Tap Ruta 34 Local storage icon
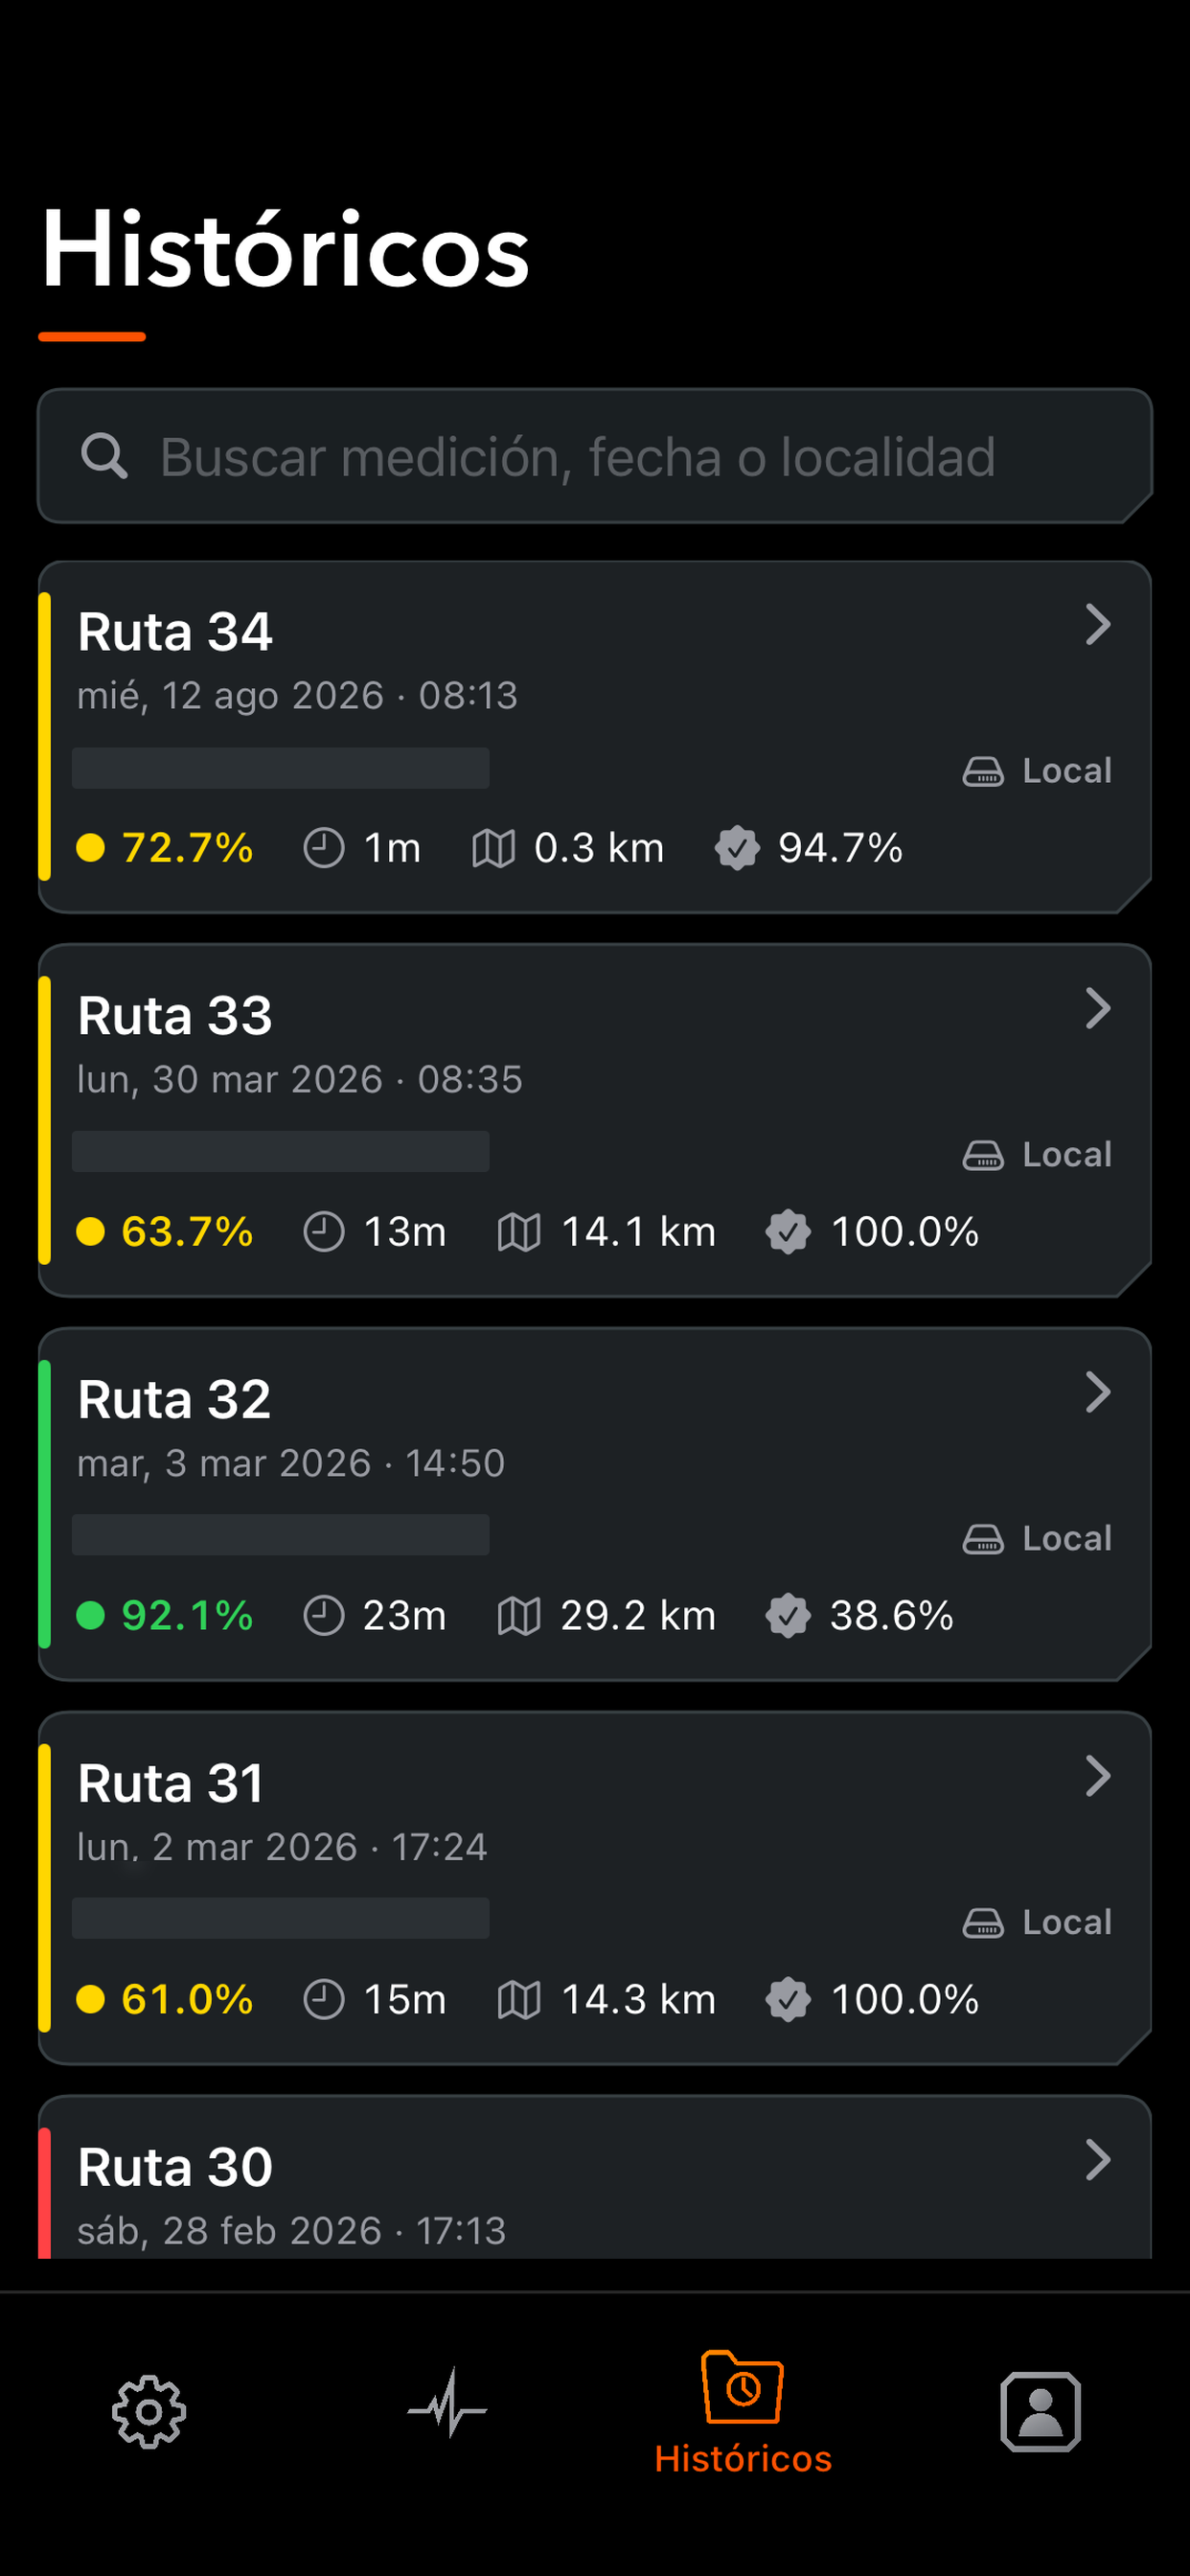Image resolution: width=1190 pixels, height=2576 pixels. tap(983, 771)
